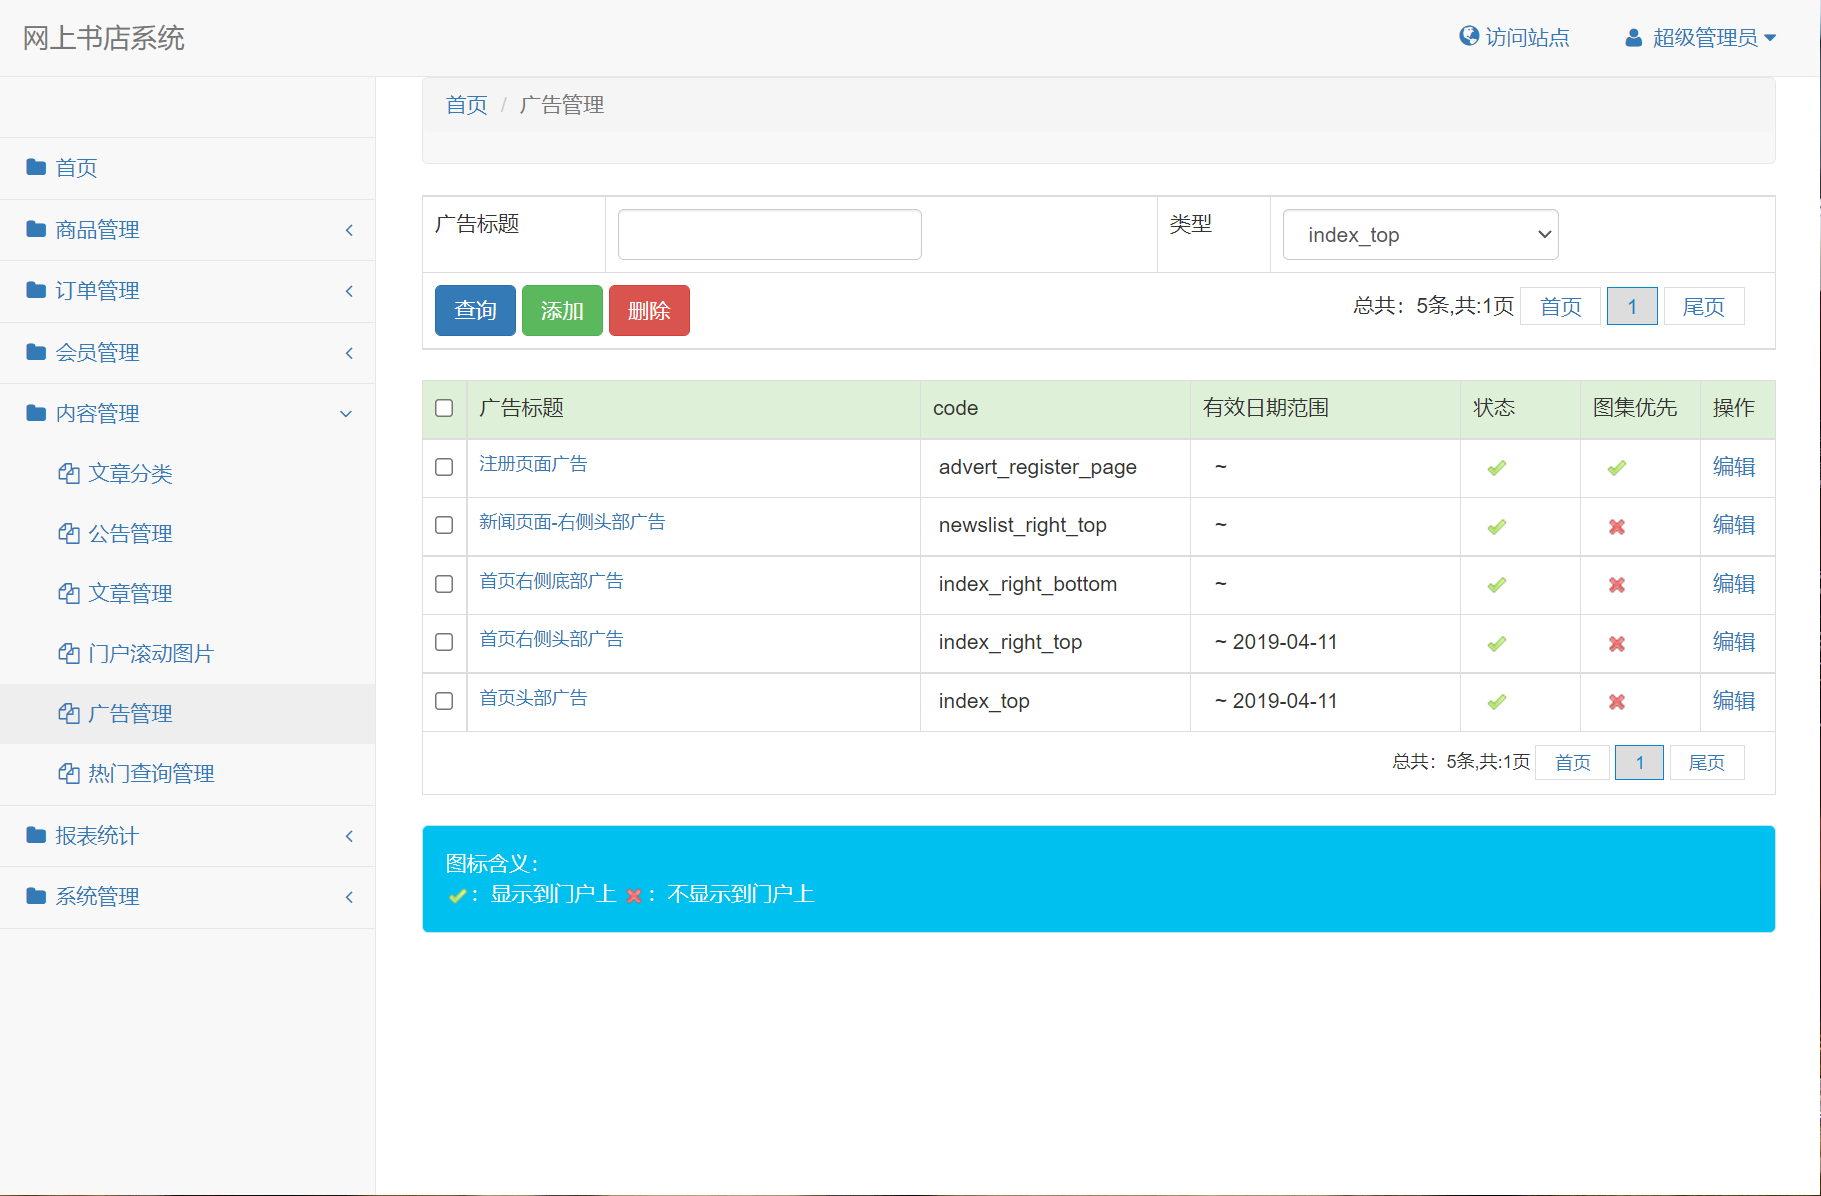Go to page 1 via pagination button
This screenshot has height=1196, width=1821.
1631,306
